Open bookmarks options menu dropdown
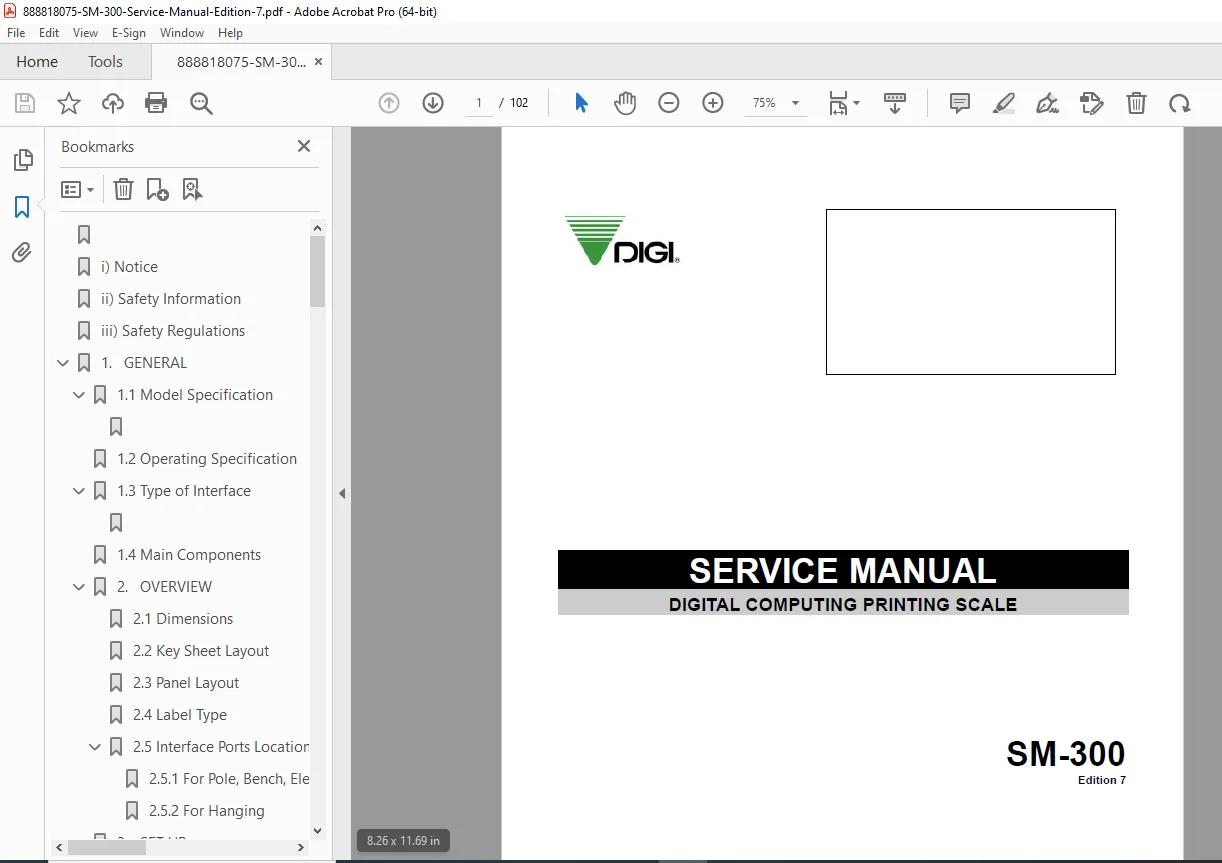The width and height of the screenshot is (1222, 863). pos(77,189)
